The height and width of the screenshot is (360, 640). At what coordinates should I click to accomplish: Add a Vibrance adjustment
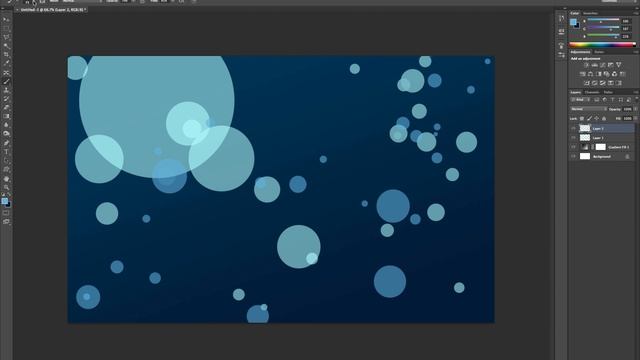619,65
